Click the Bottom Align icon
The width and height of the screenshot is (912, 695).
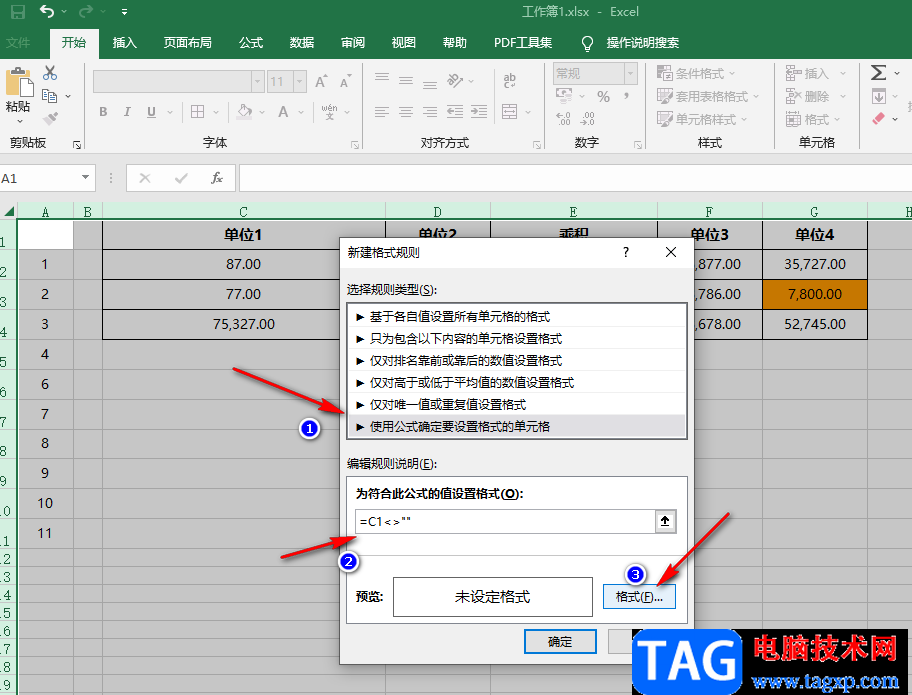click(x=430, y=85)
